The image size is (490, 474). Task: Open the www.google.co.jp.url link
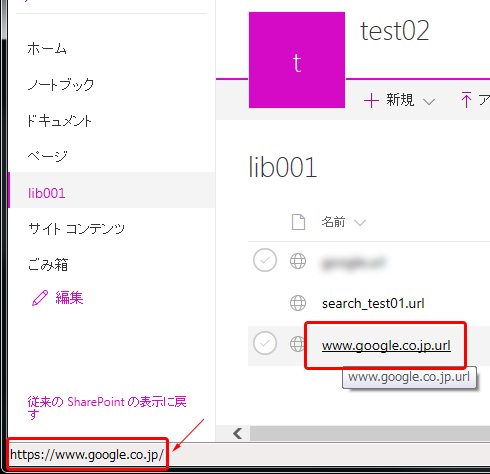click(386, 346)
